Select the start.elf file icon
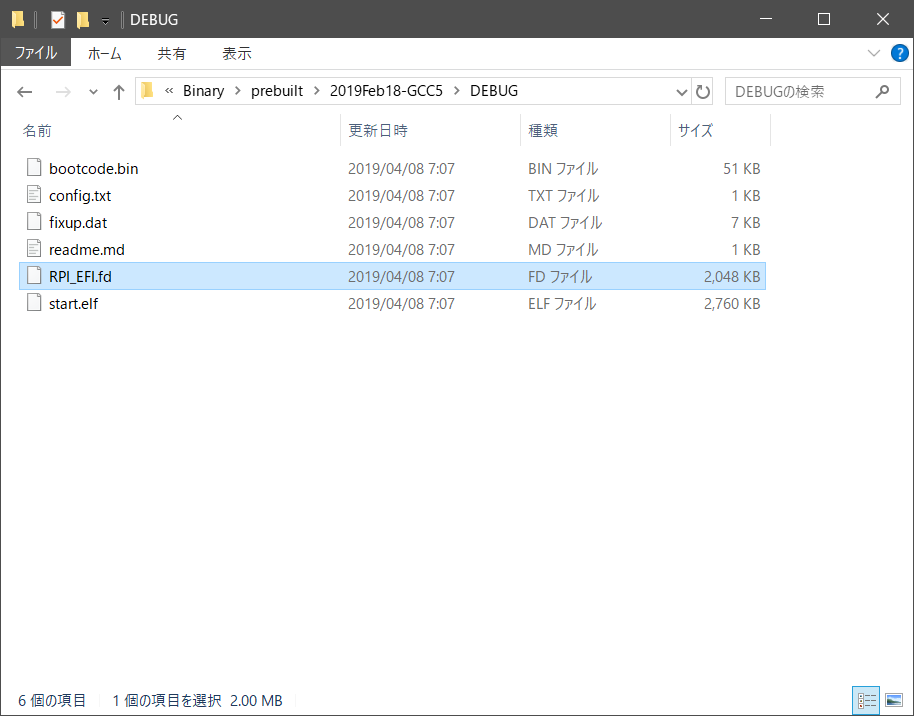This screenshot has height=716, width=914. (34, 303)
